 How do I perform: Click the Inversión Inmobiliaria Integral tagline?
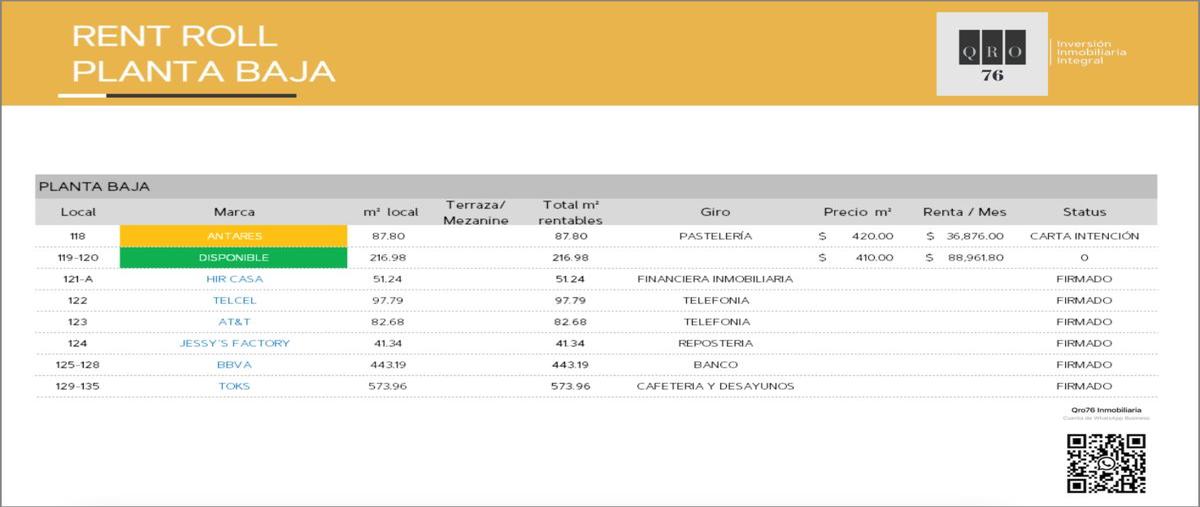(x=1091, y=53)
